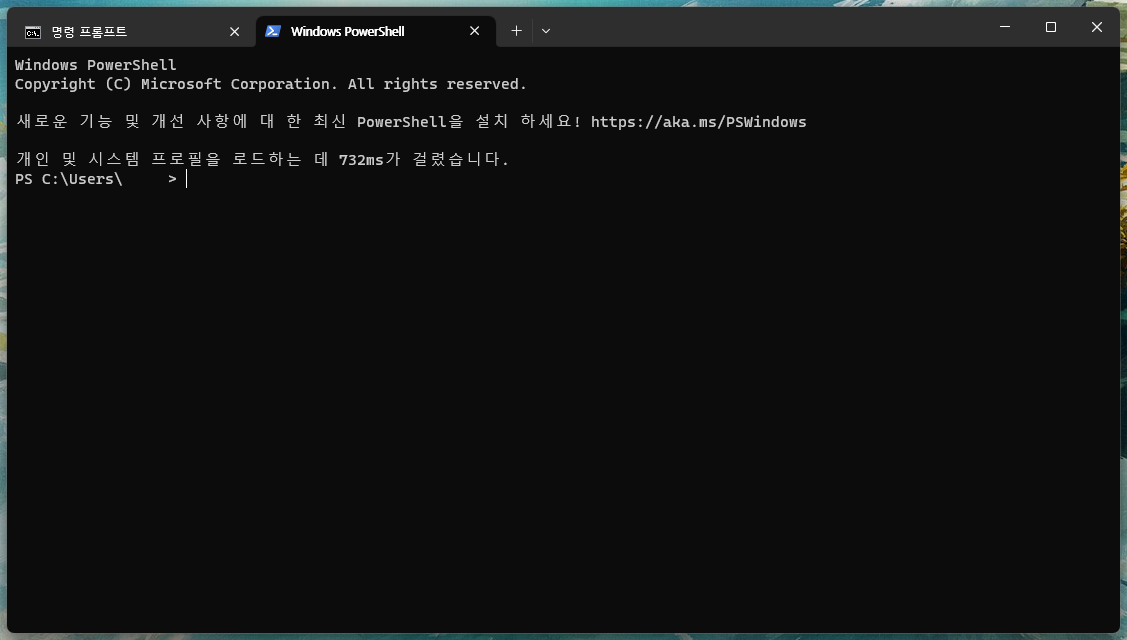1127x640 pixels.
Task: Open the https://aka.ms/PSWindows link
Action: tap(699, 122)
